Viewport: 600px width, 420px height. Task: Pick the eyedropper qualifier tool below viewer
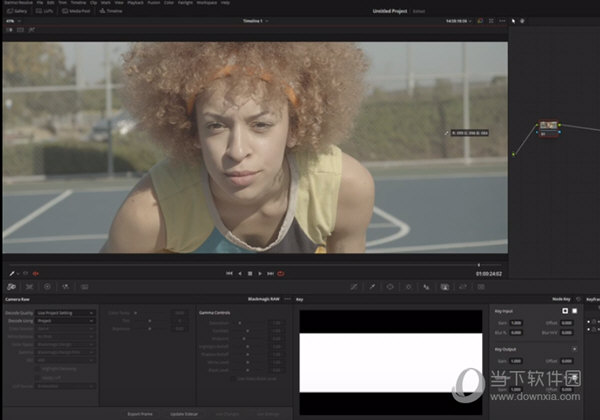(x=13, y=272)
